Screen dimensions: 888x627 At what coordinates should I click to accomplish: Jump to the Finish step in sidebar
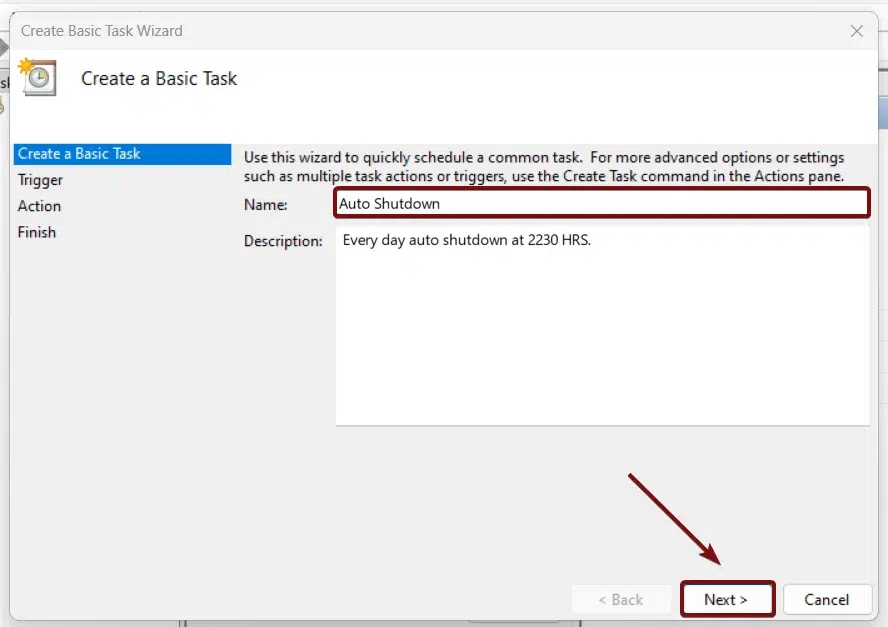[37, 232]
